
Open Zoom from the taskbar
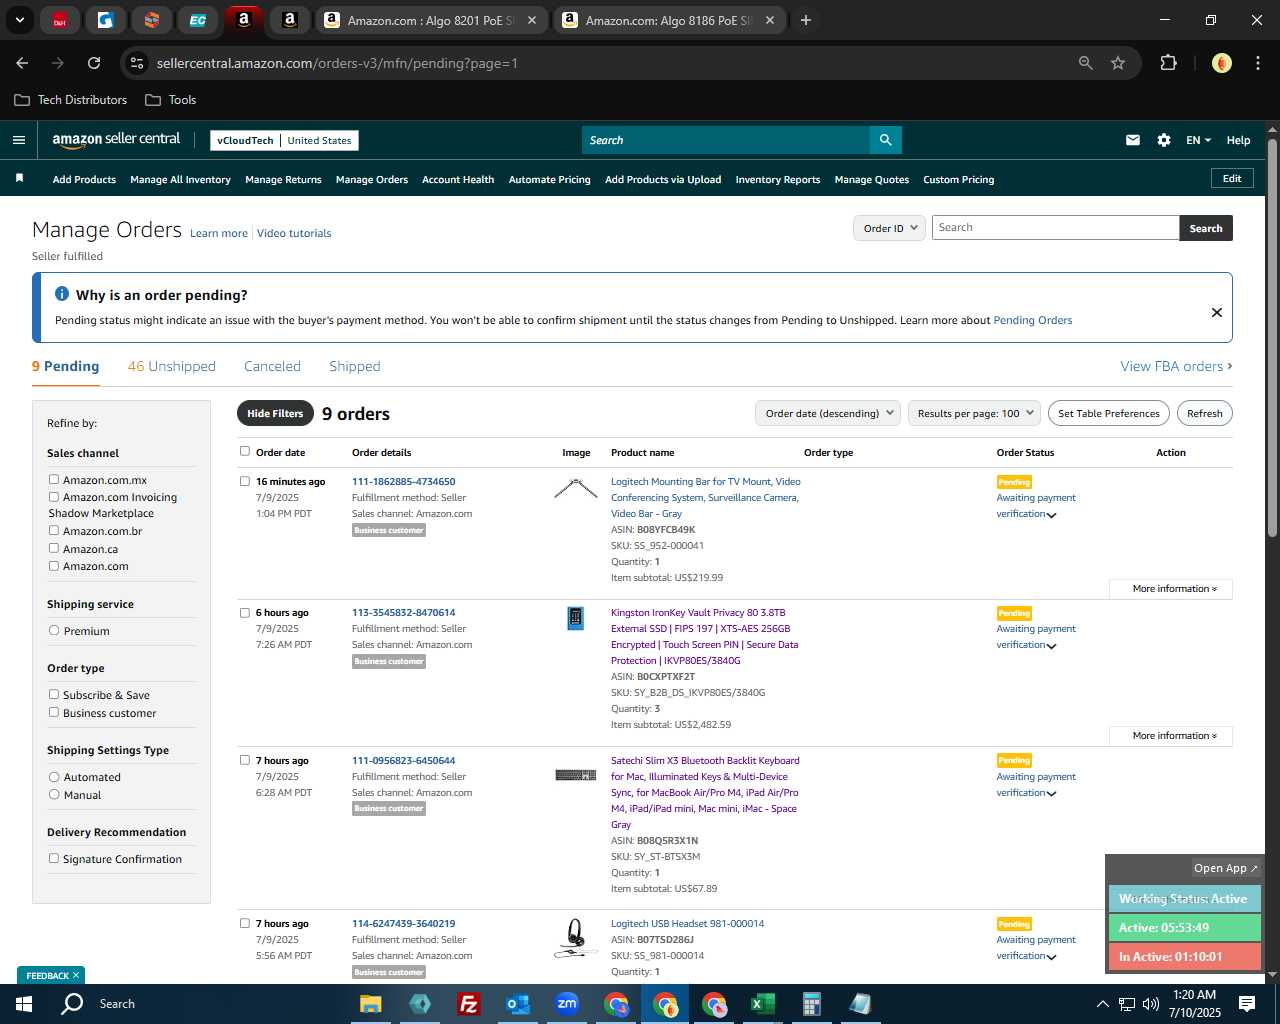[x=567, y=1004]
